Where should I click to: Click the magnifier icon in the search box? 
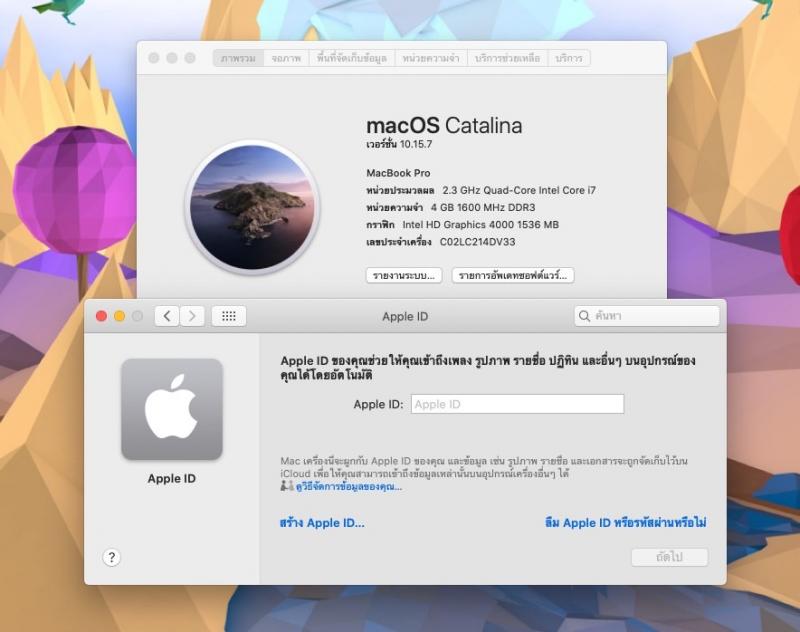[x=584, y=316]
